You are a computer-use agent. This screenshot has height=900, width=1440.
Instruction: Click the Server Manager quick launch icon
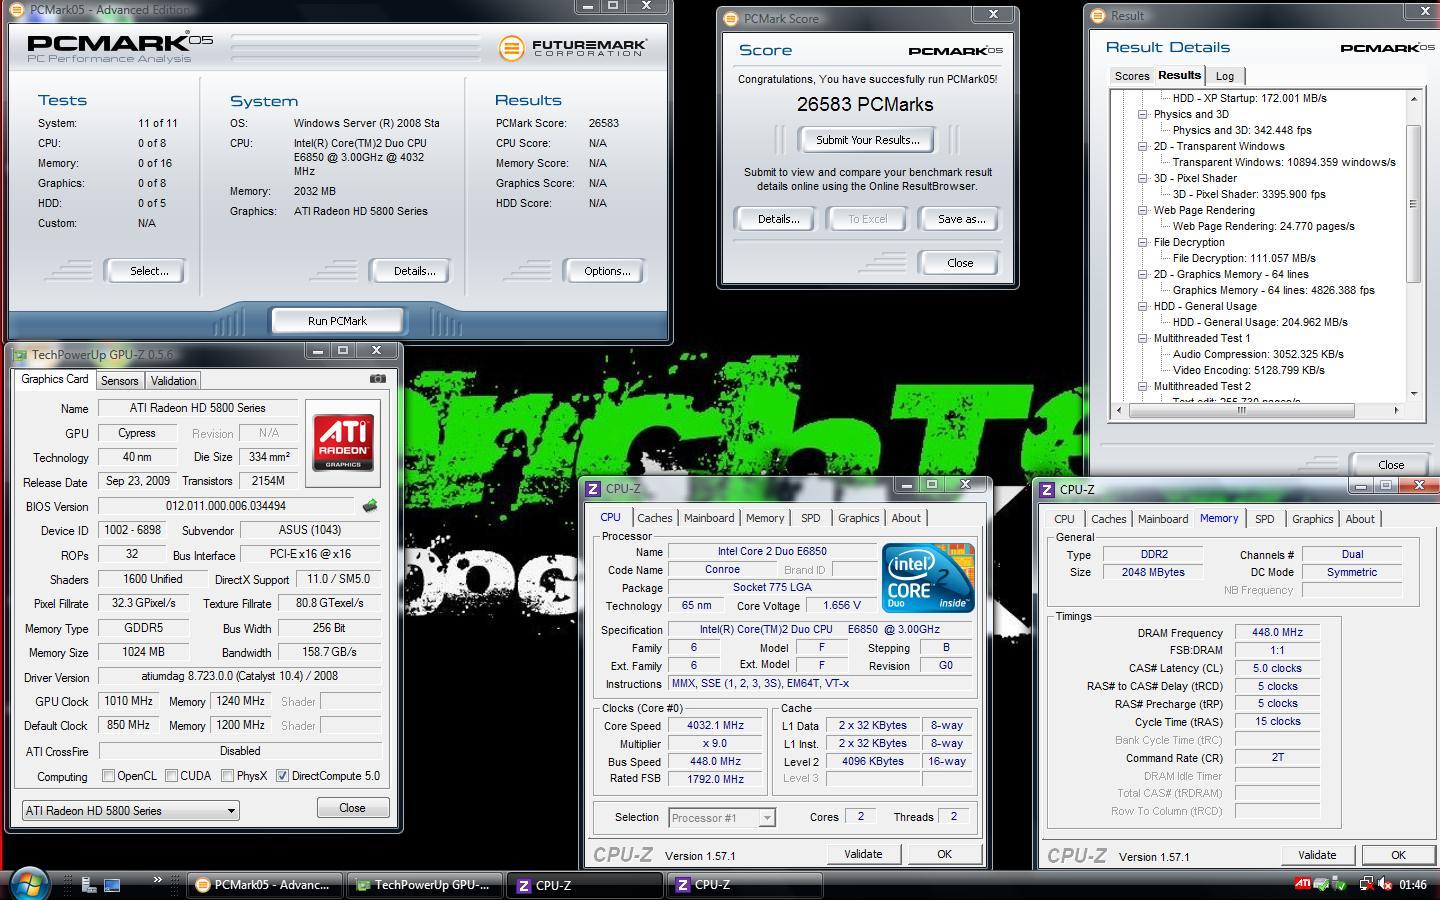[x=88, y=885]
